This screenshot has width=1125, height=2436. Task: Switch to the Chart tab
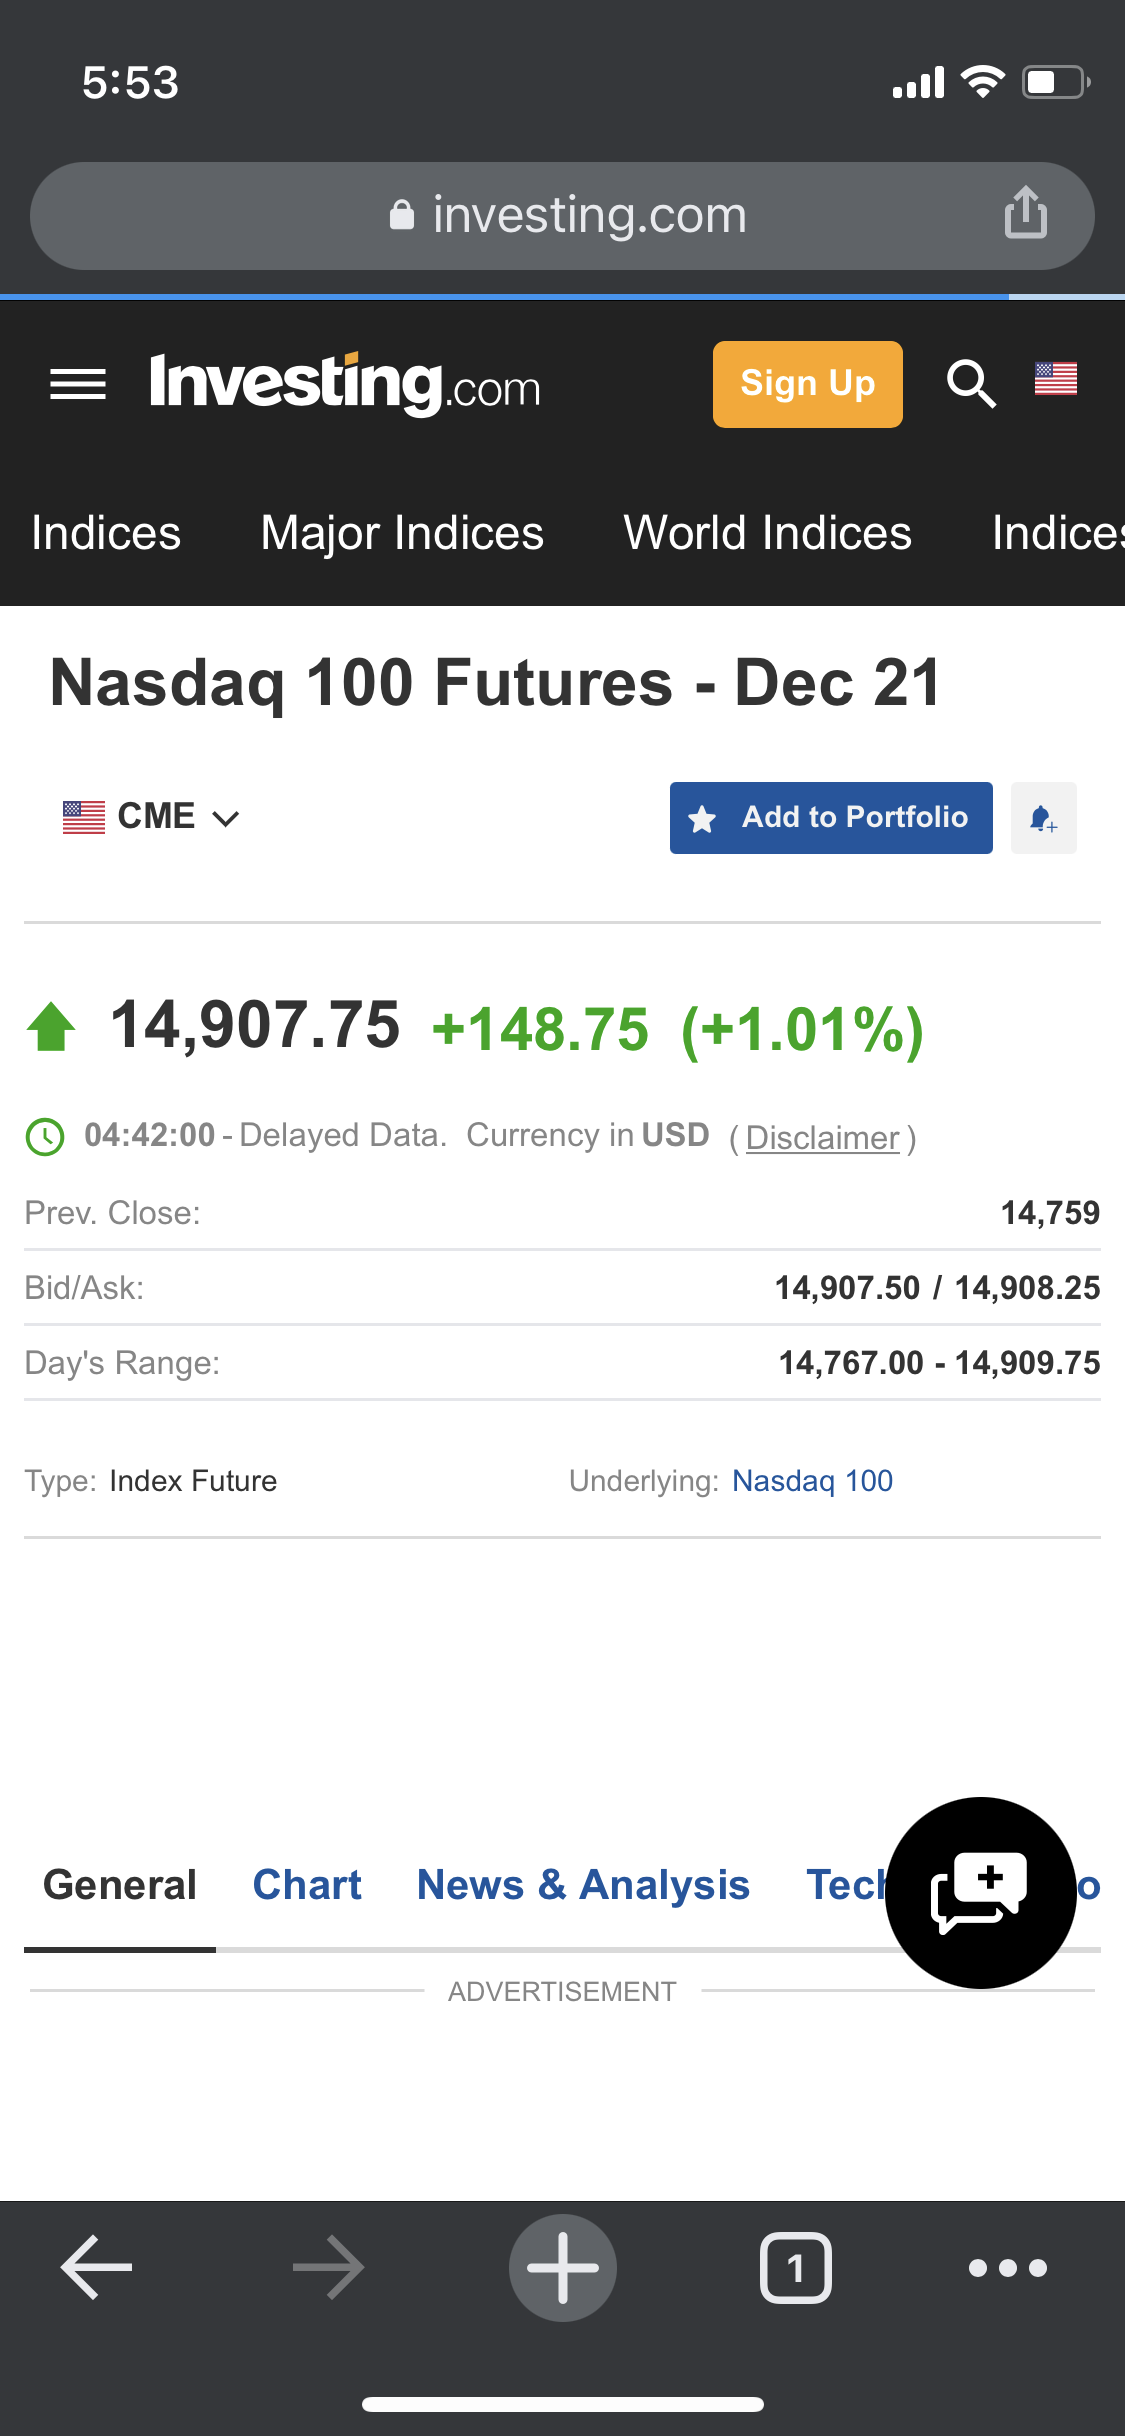(307, 1885)
